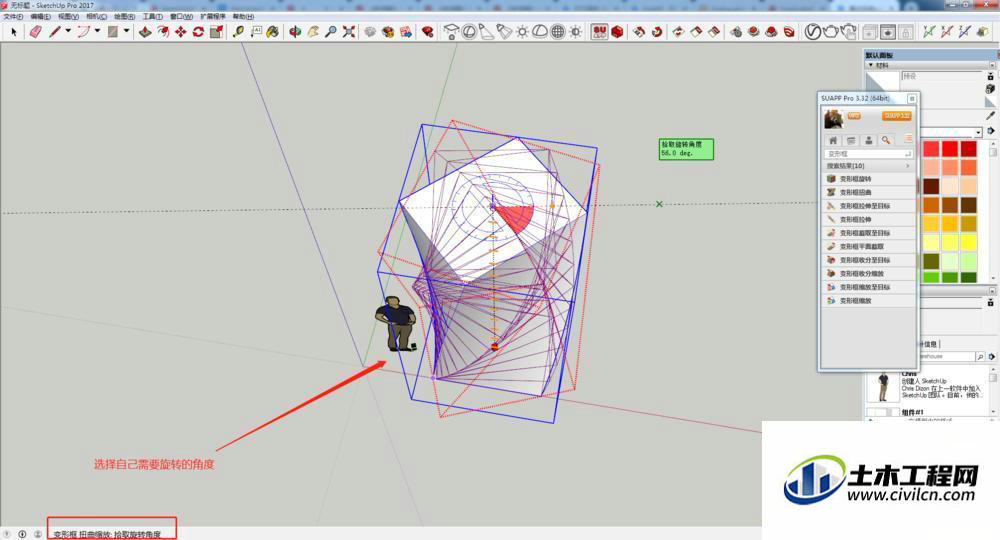Image resolution: width=1000 pixels, height=540 pixels.
Task: Open the 绘图 menu
Action: point(124,17)
